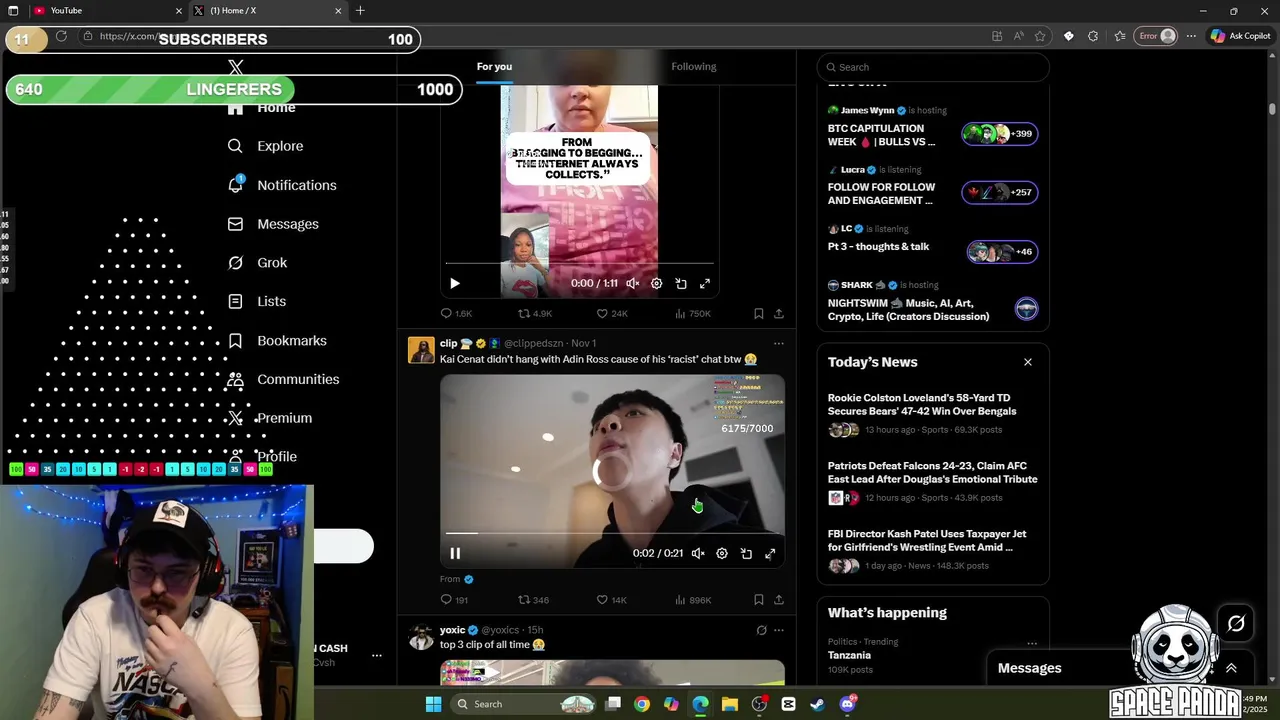Open Lists in the X sidebar
1280x720 pixels.
(x=257, y=301)
